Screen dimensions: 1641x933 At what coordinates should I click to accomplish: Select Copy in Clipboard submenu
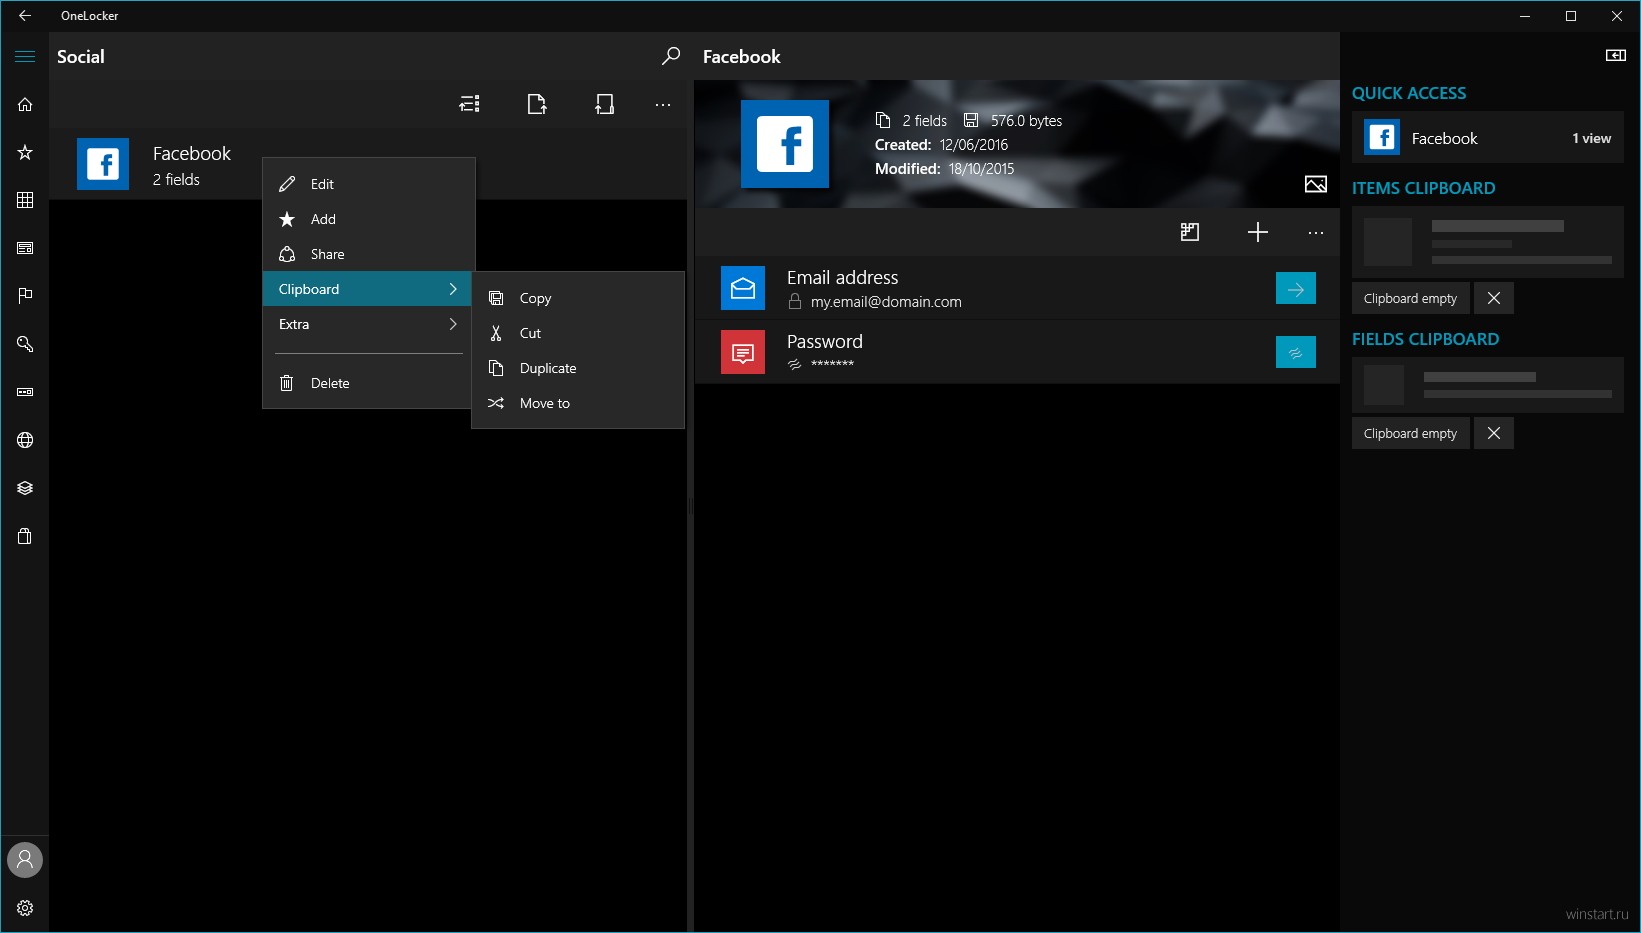point(578,298)
